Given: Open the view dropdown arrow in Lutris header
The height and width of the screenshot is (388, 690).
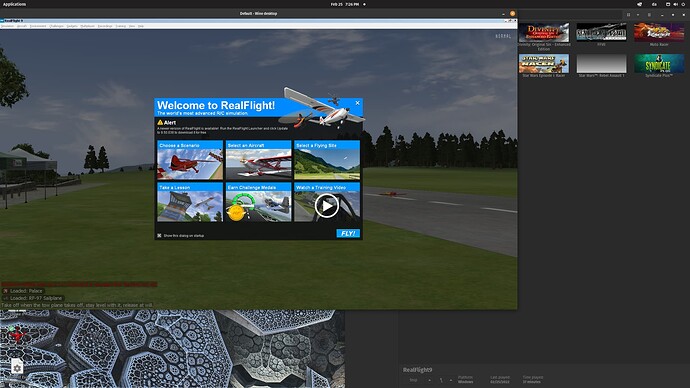Looking at the screenshot, I should pos(638,15).
